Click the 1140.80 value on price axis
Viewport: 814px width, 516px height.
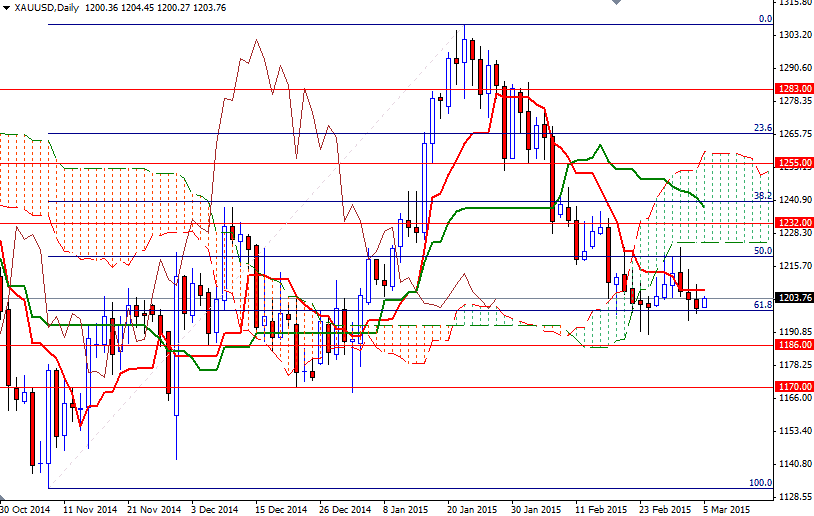[x=793, y=464]
